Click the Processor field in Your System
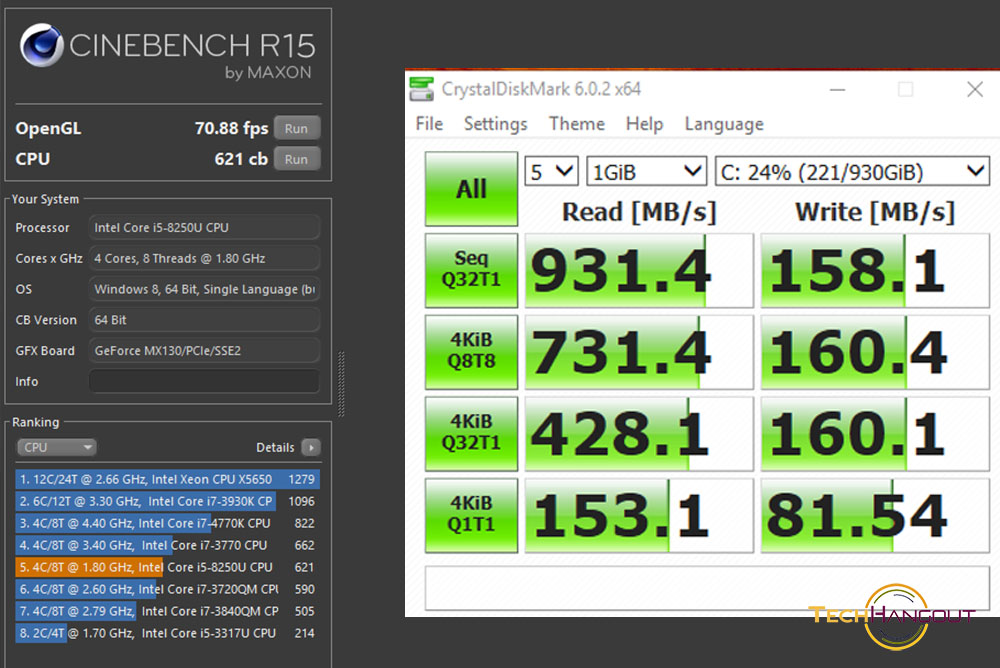This screenshot has width=1000, height=668. [204, 228]
